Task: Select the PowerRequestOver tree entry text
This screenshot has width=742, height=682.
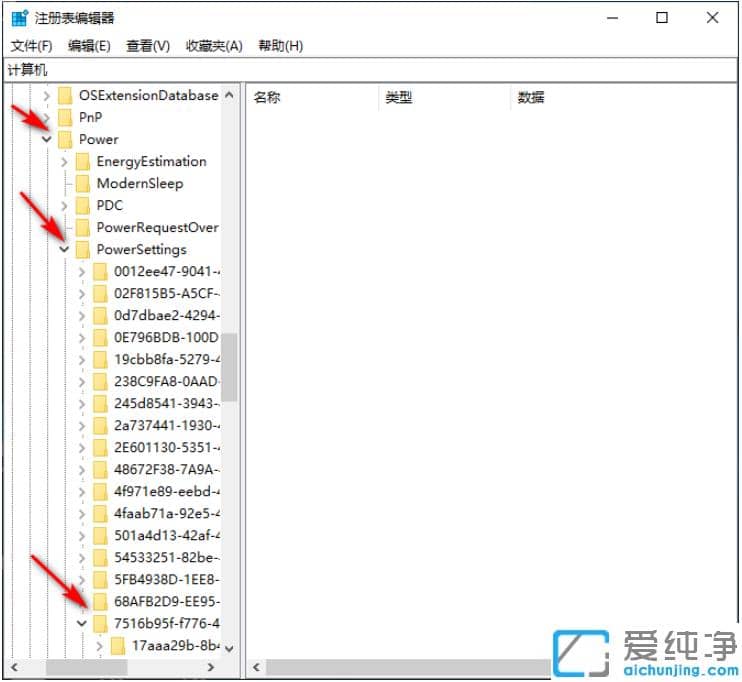Action: 158,228
